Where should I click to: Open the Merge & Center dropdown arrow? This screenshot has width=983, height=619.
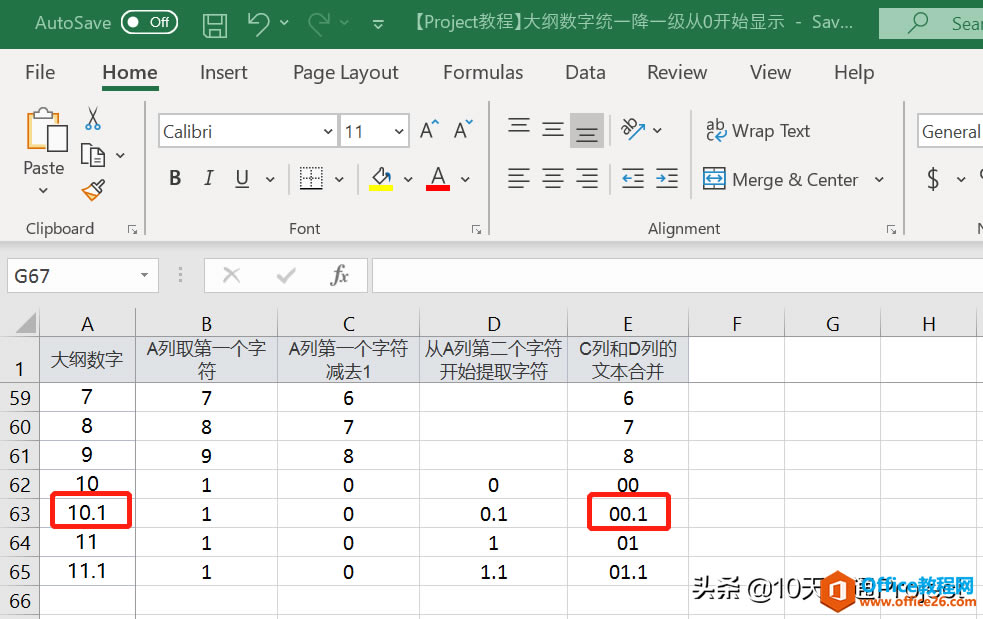point(879,180)
